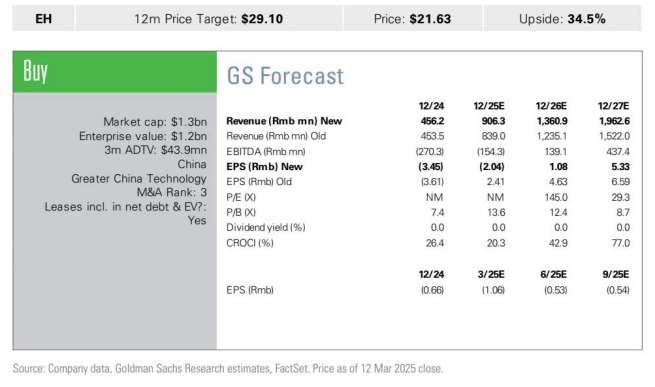The height and width of the screenshot is (387, 655).
Task: Click the Goldman Sachs source footnote
Action: point(228,369)
